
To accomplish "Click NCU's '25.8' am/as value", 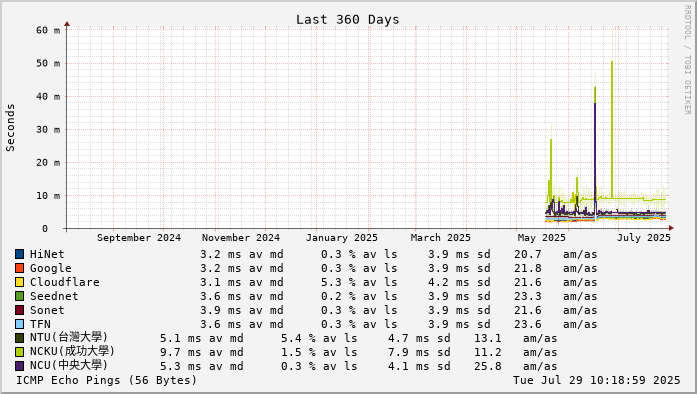I will pos(488,366).
